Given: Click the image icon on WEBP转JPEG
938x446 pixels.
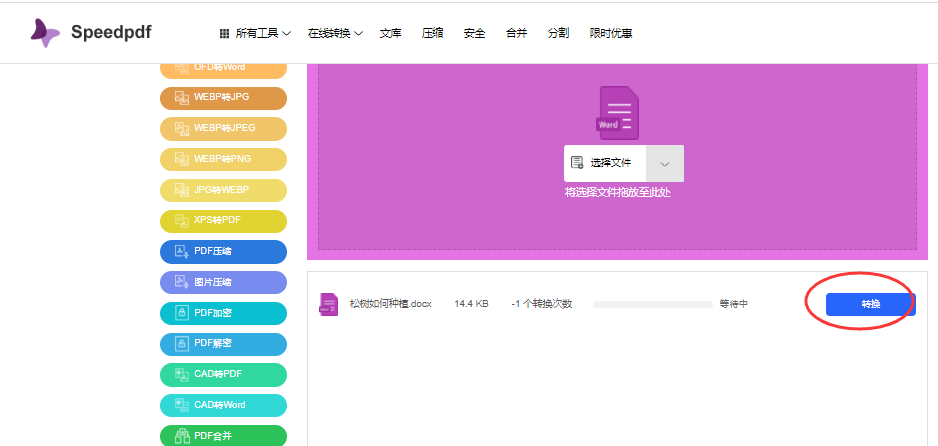Looking at the screenshot, I should 182,128.
